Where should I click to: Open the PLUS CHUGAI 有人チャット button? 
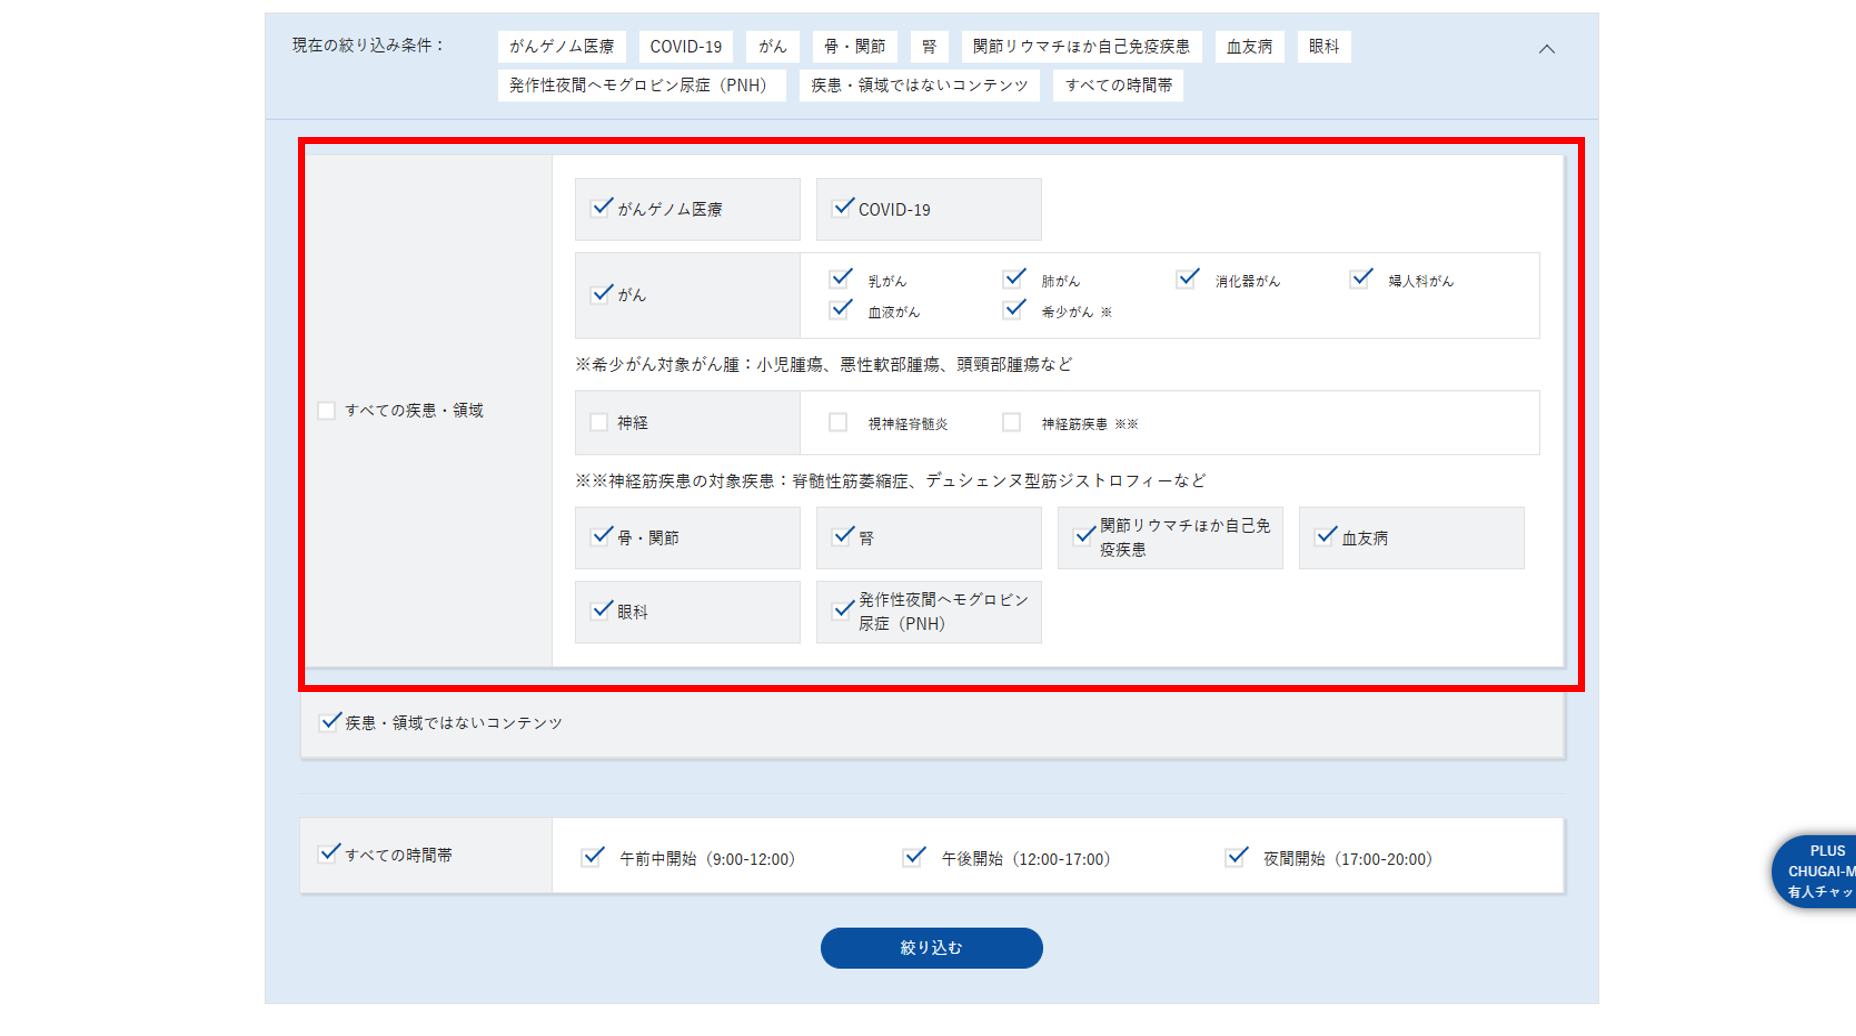tap(1816, 871)
